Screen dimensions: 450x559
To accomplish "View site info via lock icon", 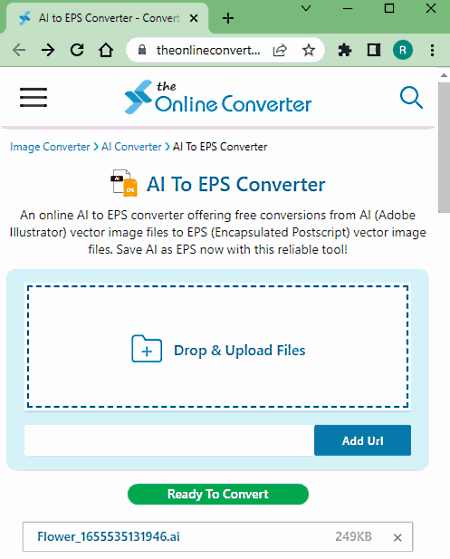I will coord(142,50).
